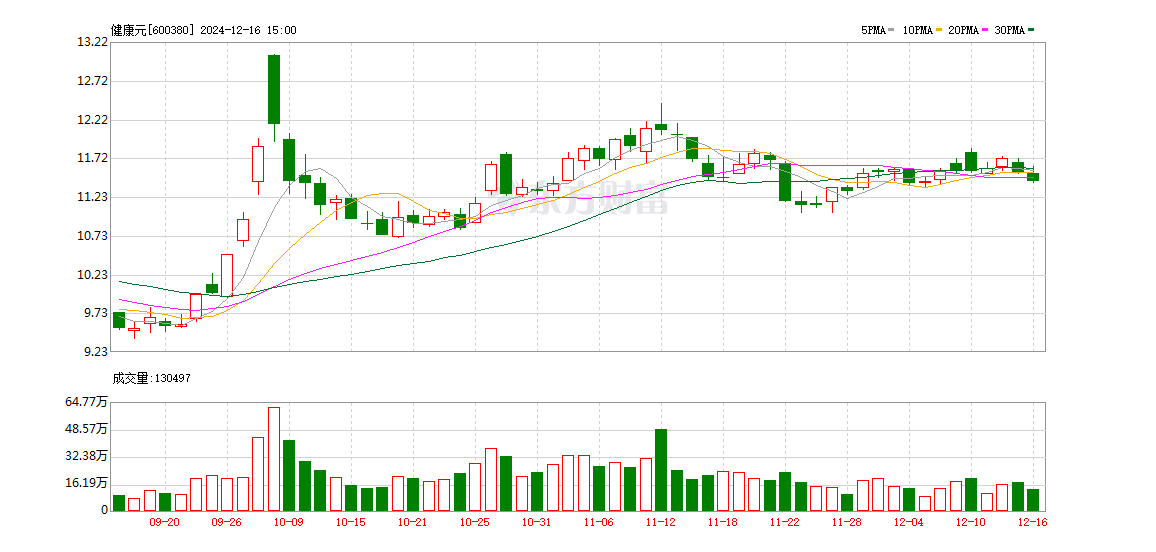Screen dimensions: 1156x552
Task: Click the chart title 健康元[600380]
Action: coord(154,30)
